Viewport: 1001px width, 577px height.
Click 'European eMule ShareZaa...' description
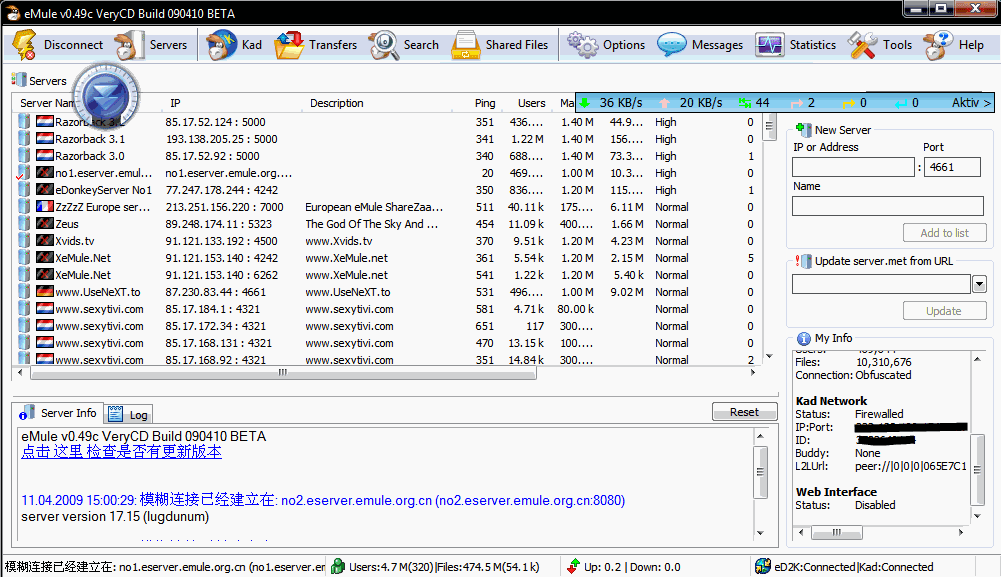tap(374, 207)
